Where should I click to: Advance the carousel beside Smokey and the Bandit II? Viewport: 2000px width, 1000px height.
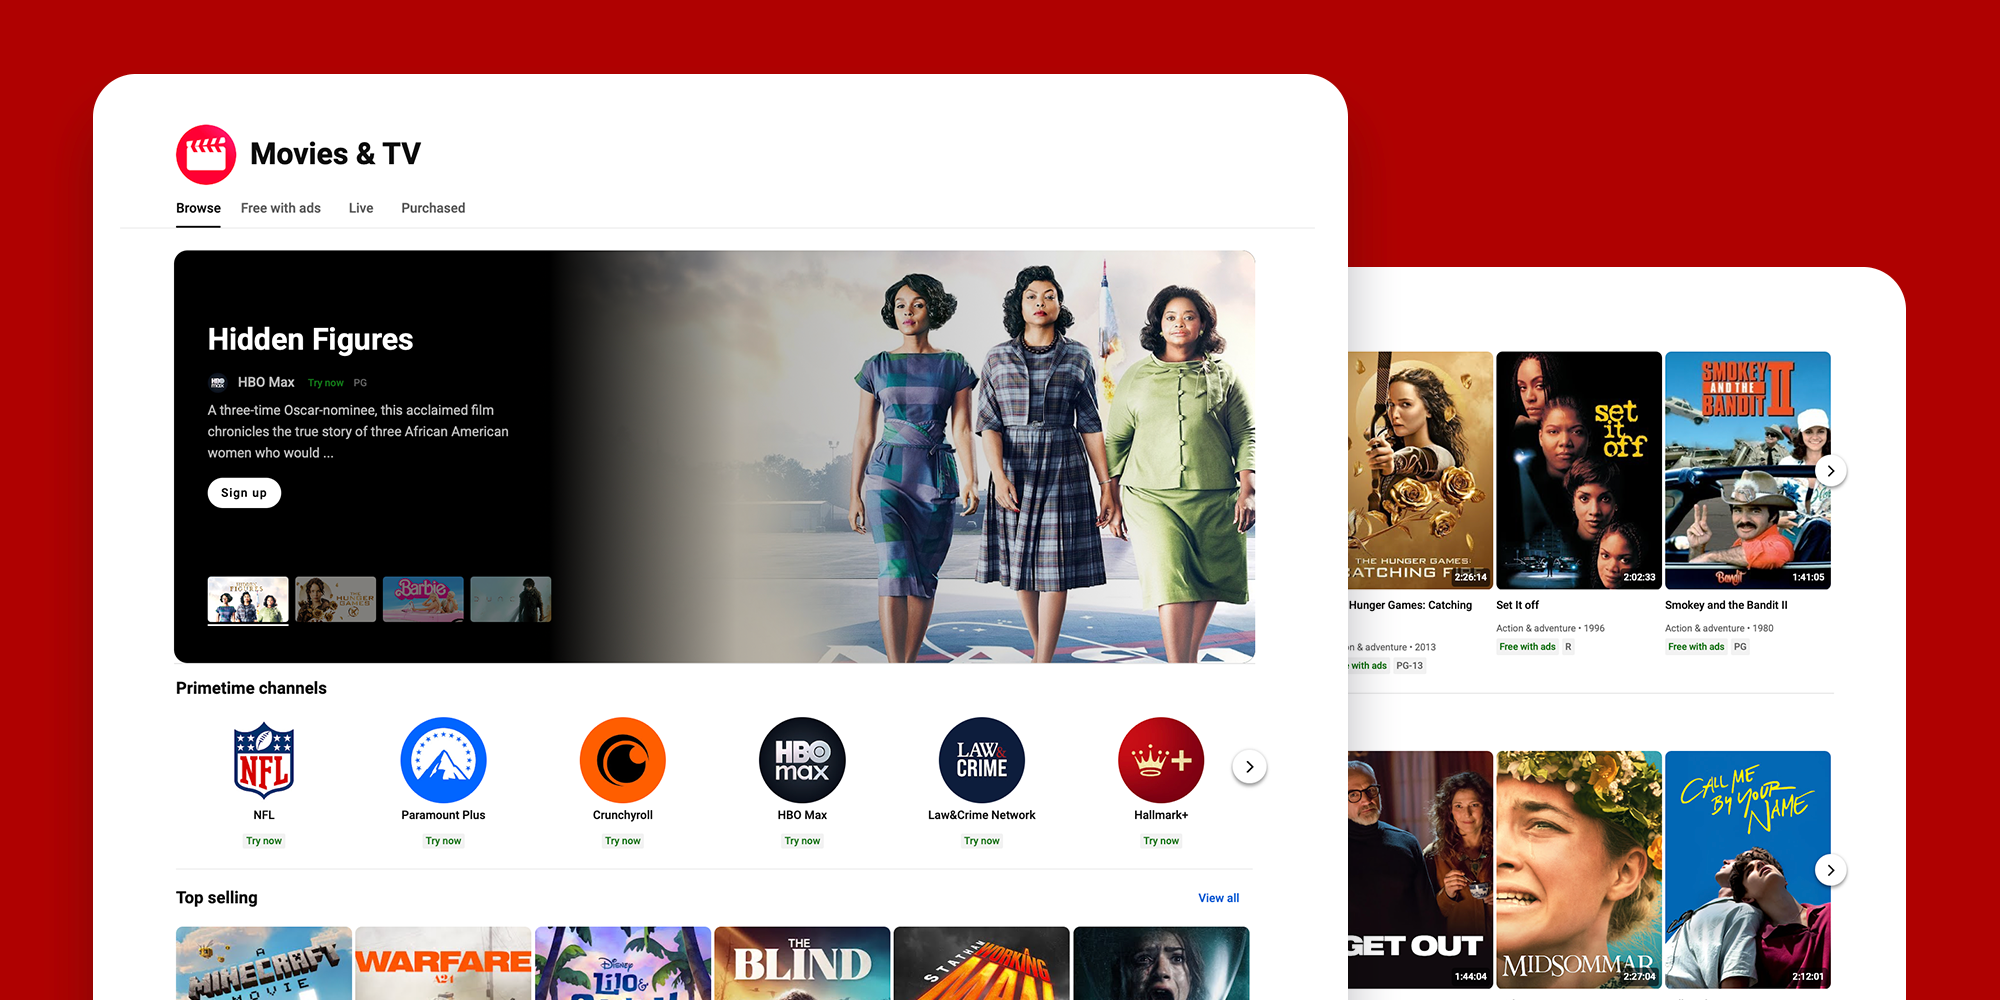(x=1831, y=471)
